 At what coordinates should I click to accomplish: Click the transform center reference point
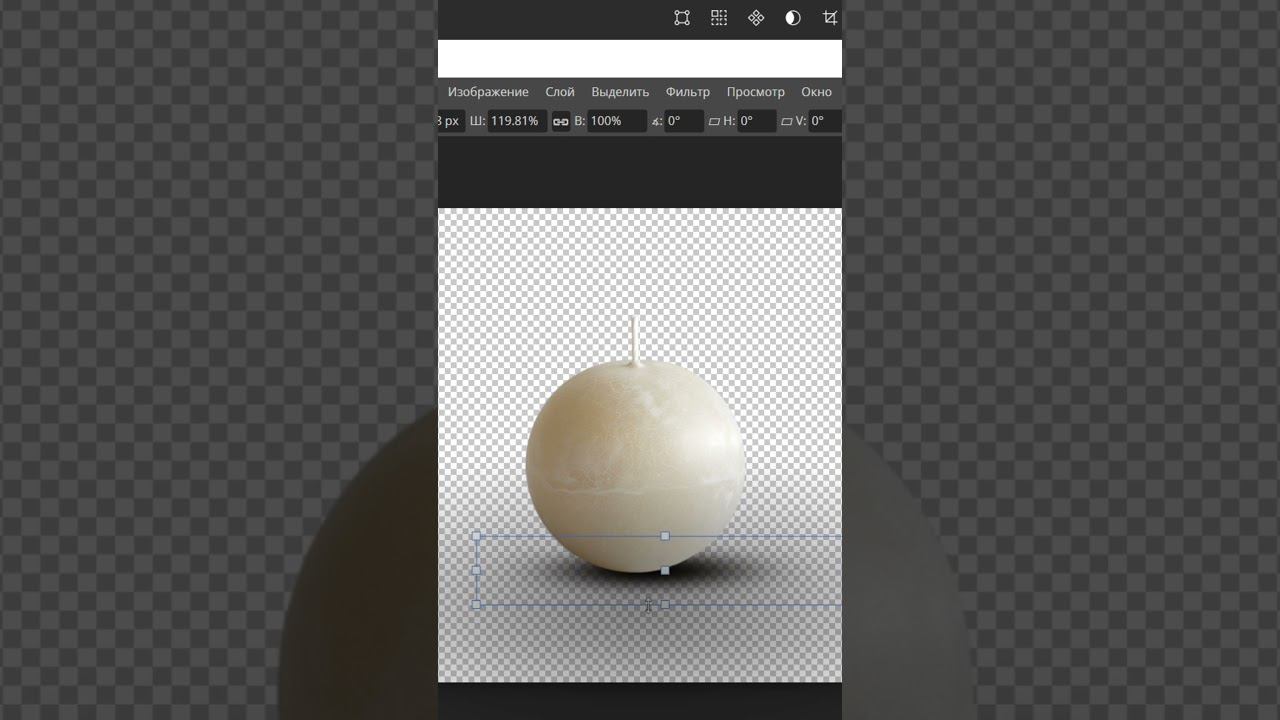(x=665, y=570)
